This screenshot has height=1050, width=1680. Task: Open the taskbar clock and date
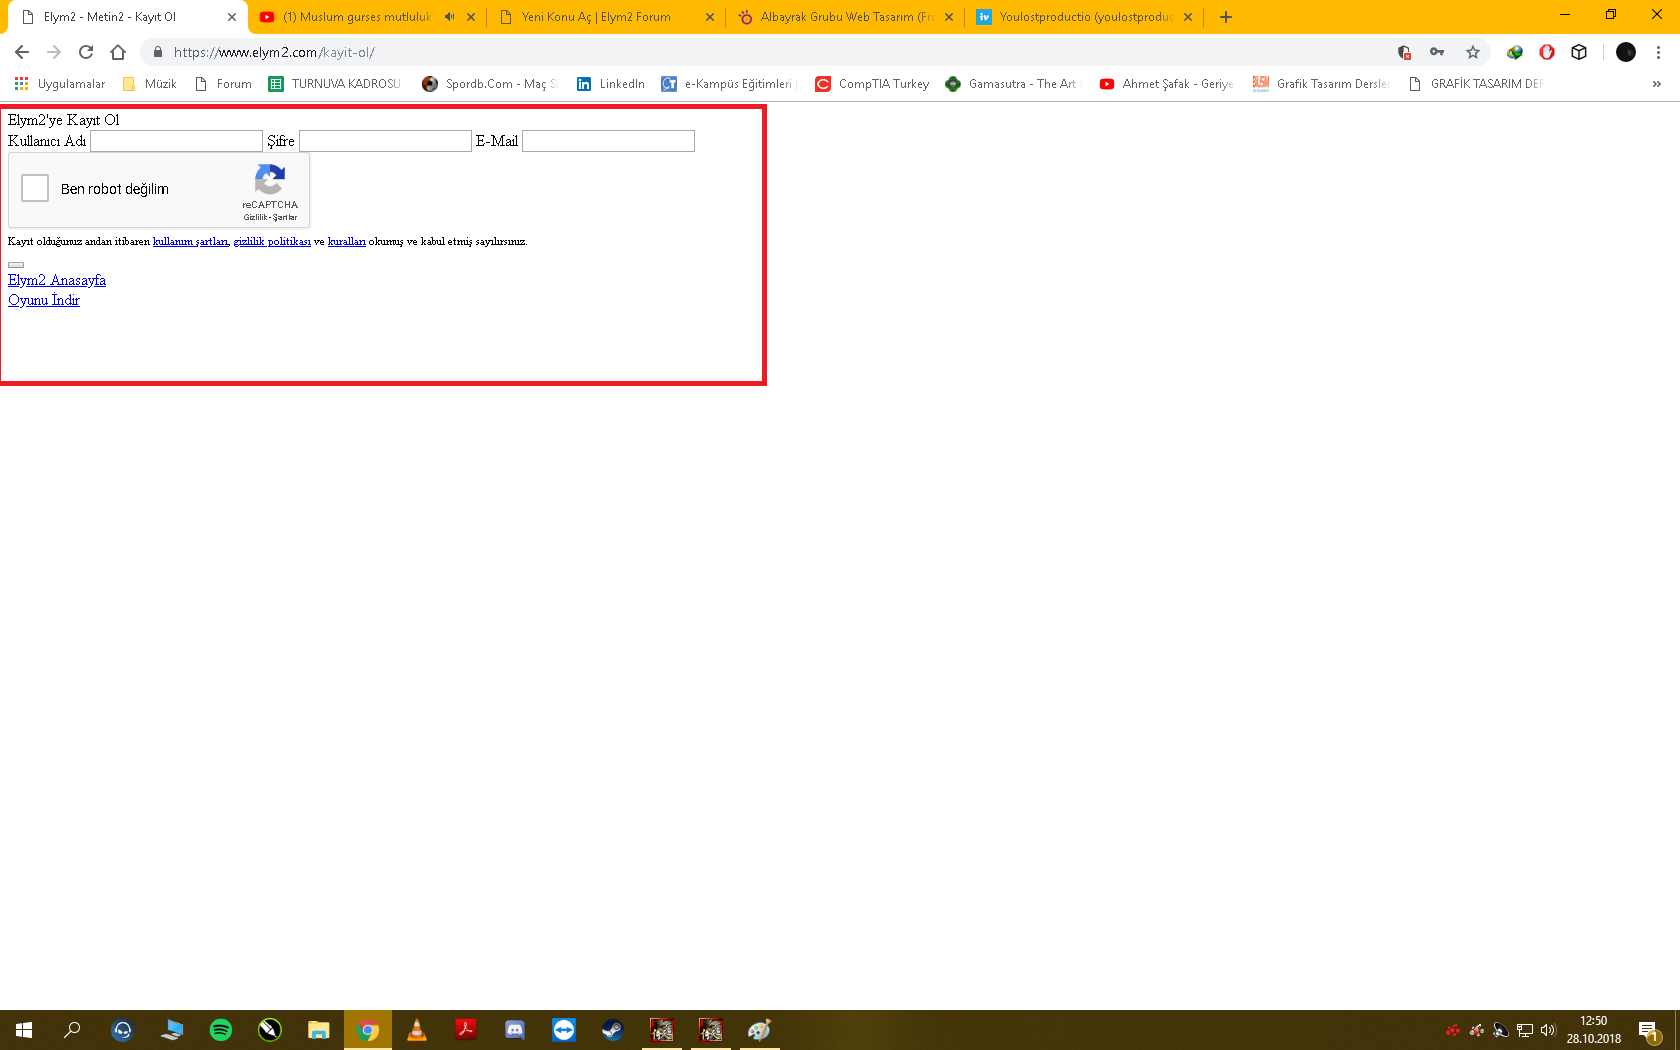point(1594,1030)
